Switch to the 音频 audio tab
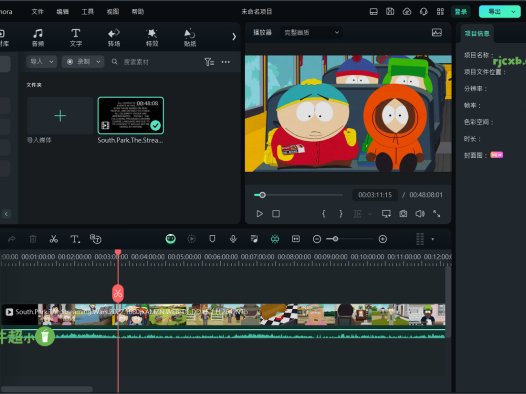The height and width of the screenshot is (394, 526). pyautogui.click(x=38, y=38)
